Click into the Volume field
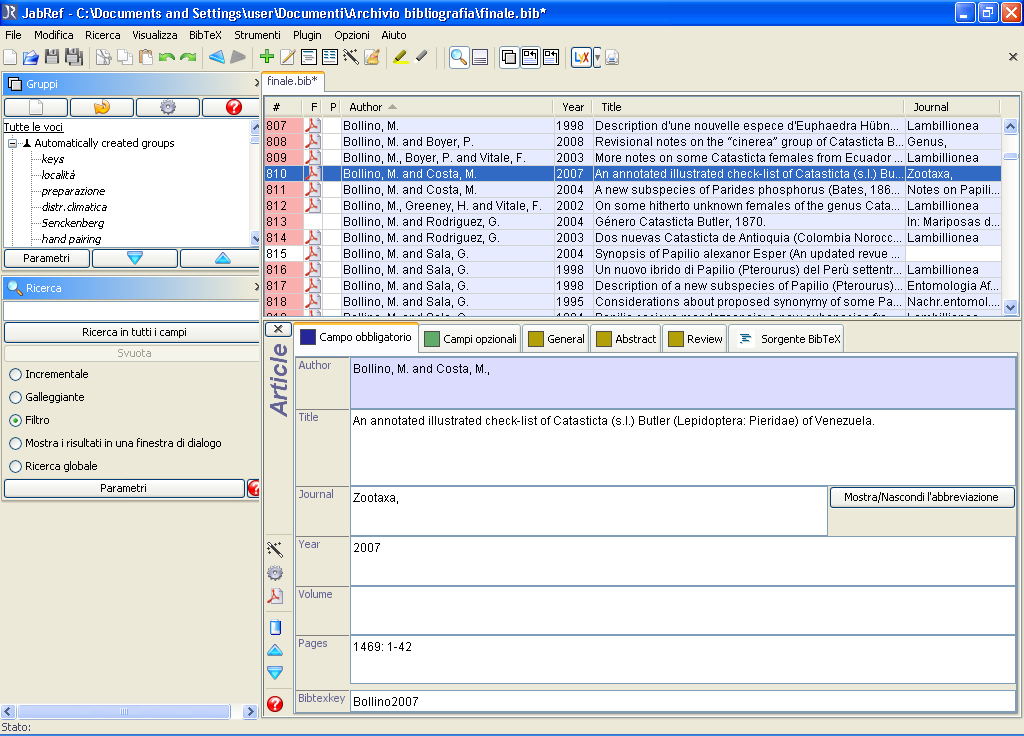This screenshot has height=736, width=1024. (x=682, y=610)
